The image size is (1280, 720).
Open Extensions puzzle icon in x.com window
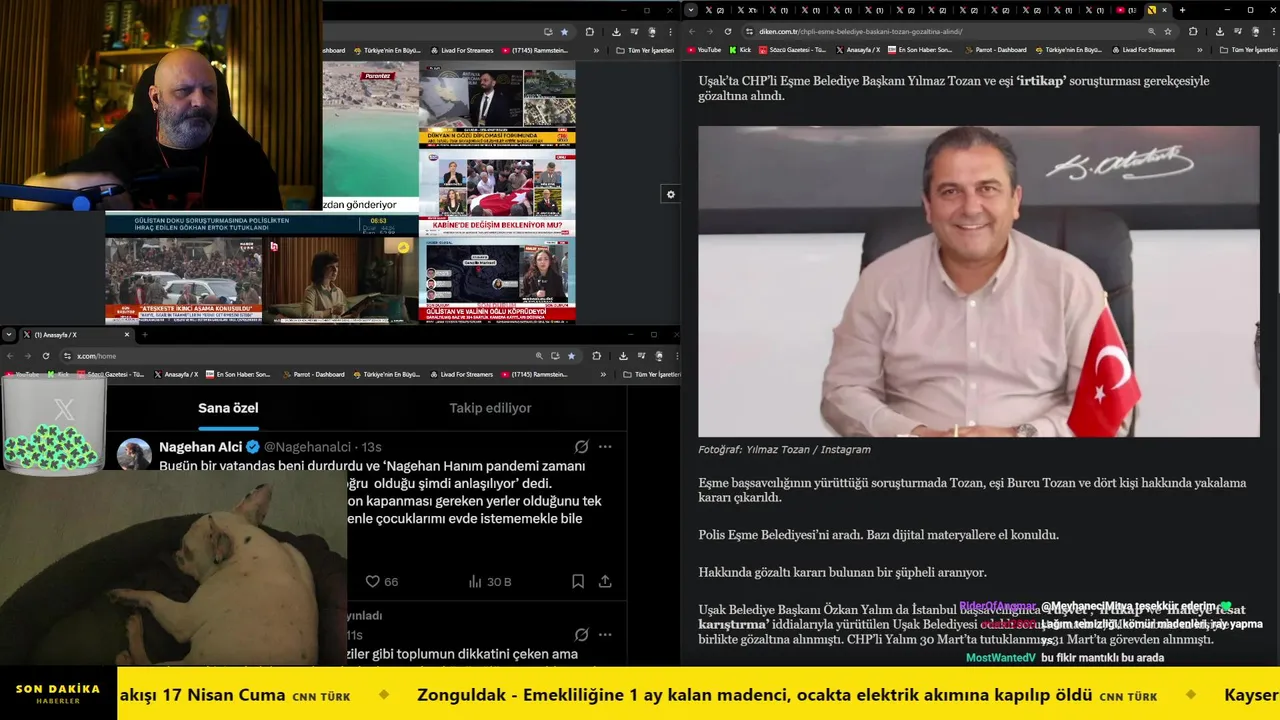click(596, 356)
